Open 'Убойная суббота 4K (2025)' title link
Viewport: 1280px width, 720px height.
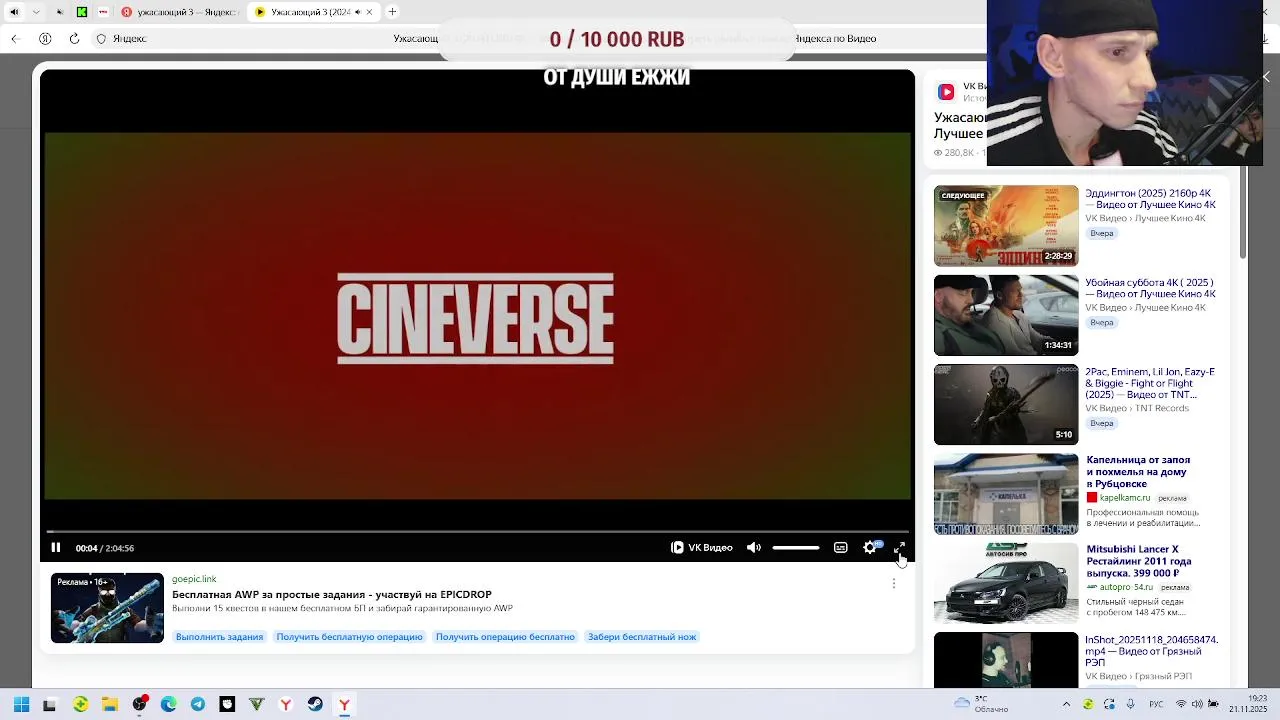point(1150,289)
